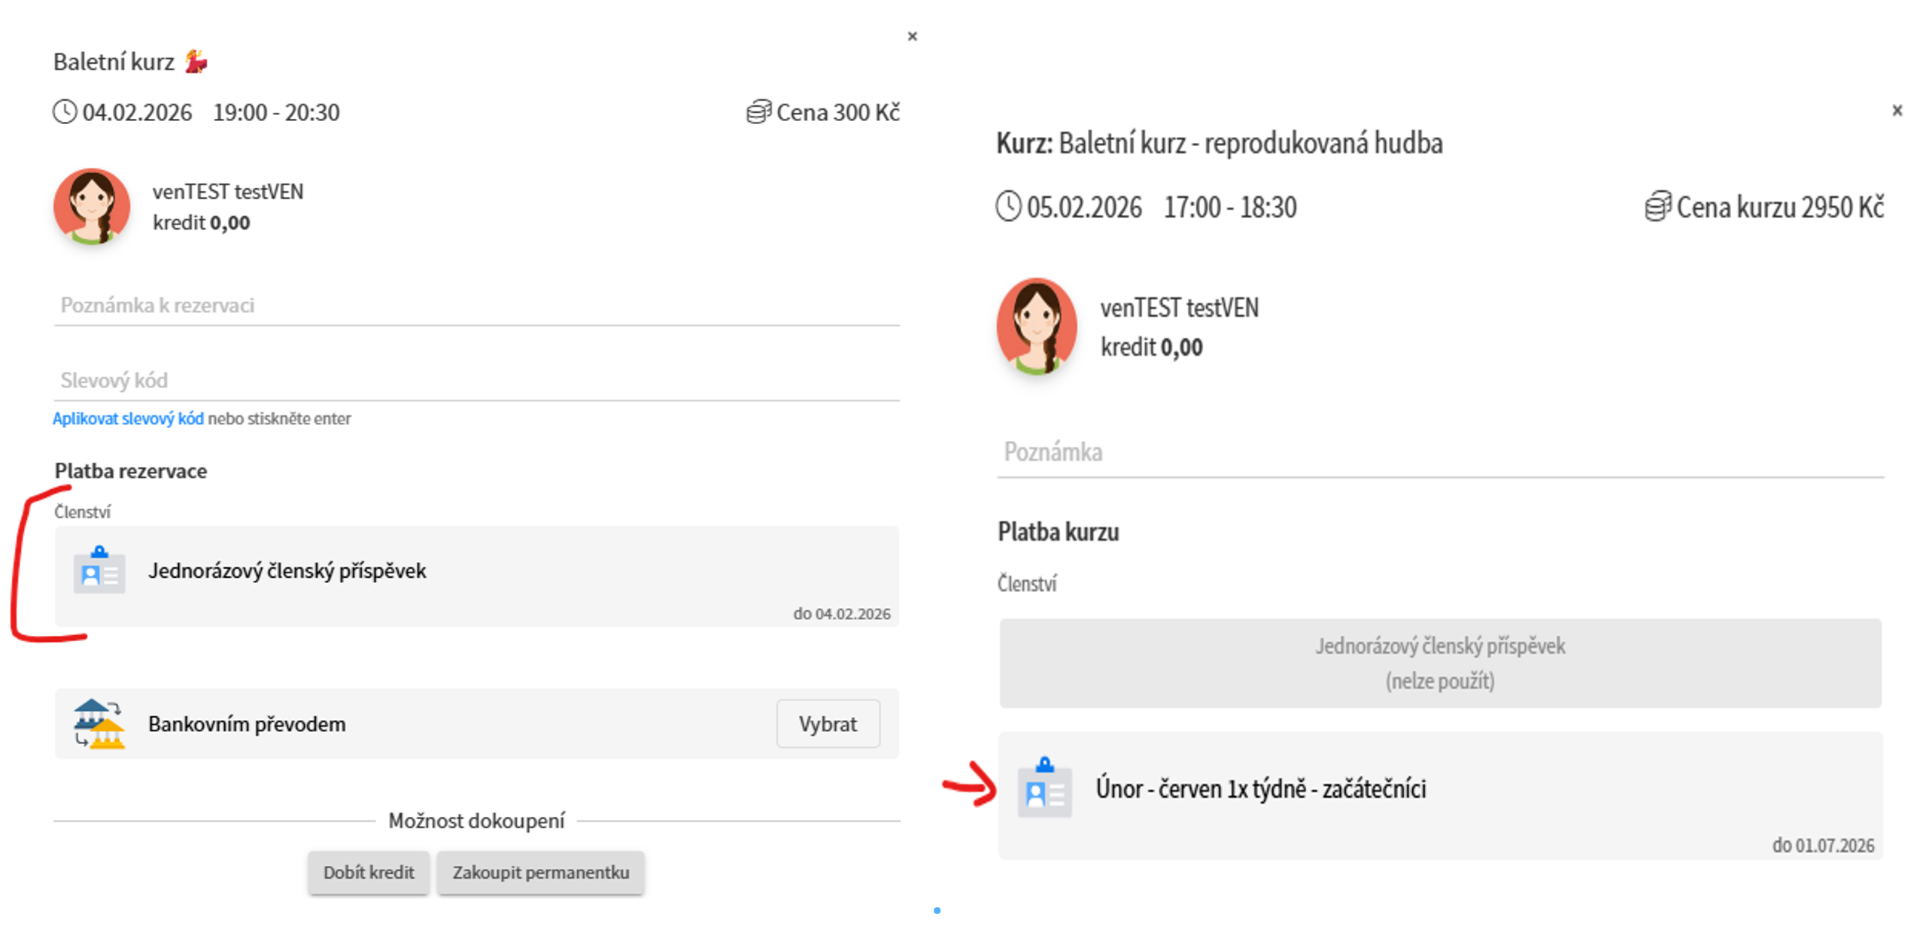Click the clock icon next to 04.02.2026
Screen dimensions: 1920x941
pyautogui.click(x=65, y=112)
